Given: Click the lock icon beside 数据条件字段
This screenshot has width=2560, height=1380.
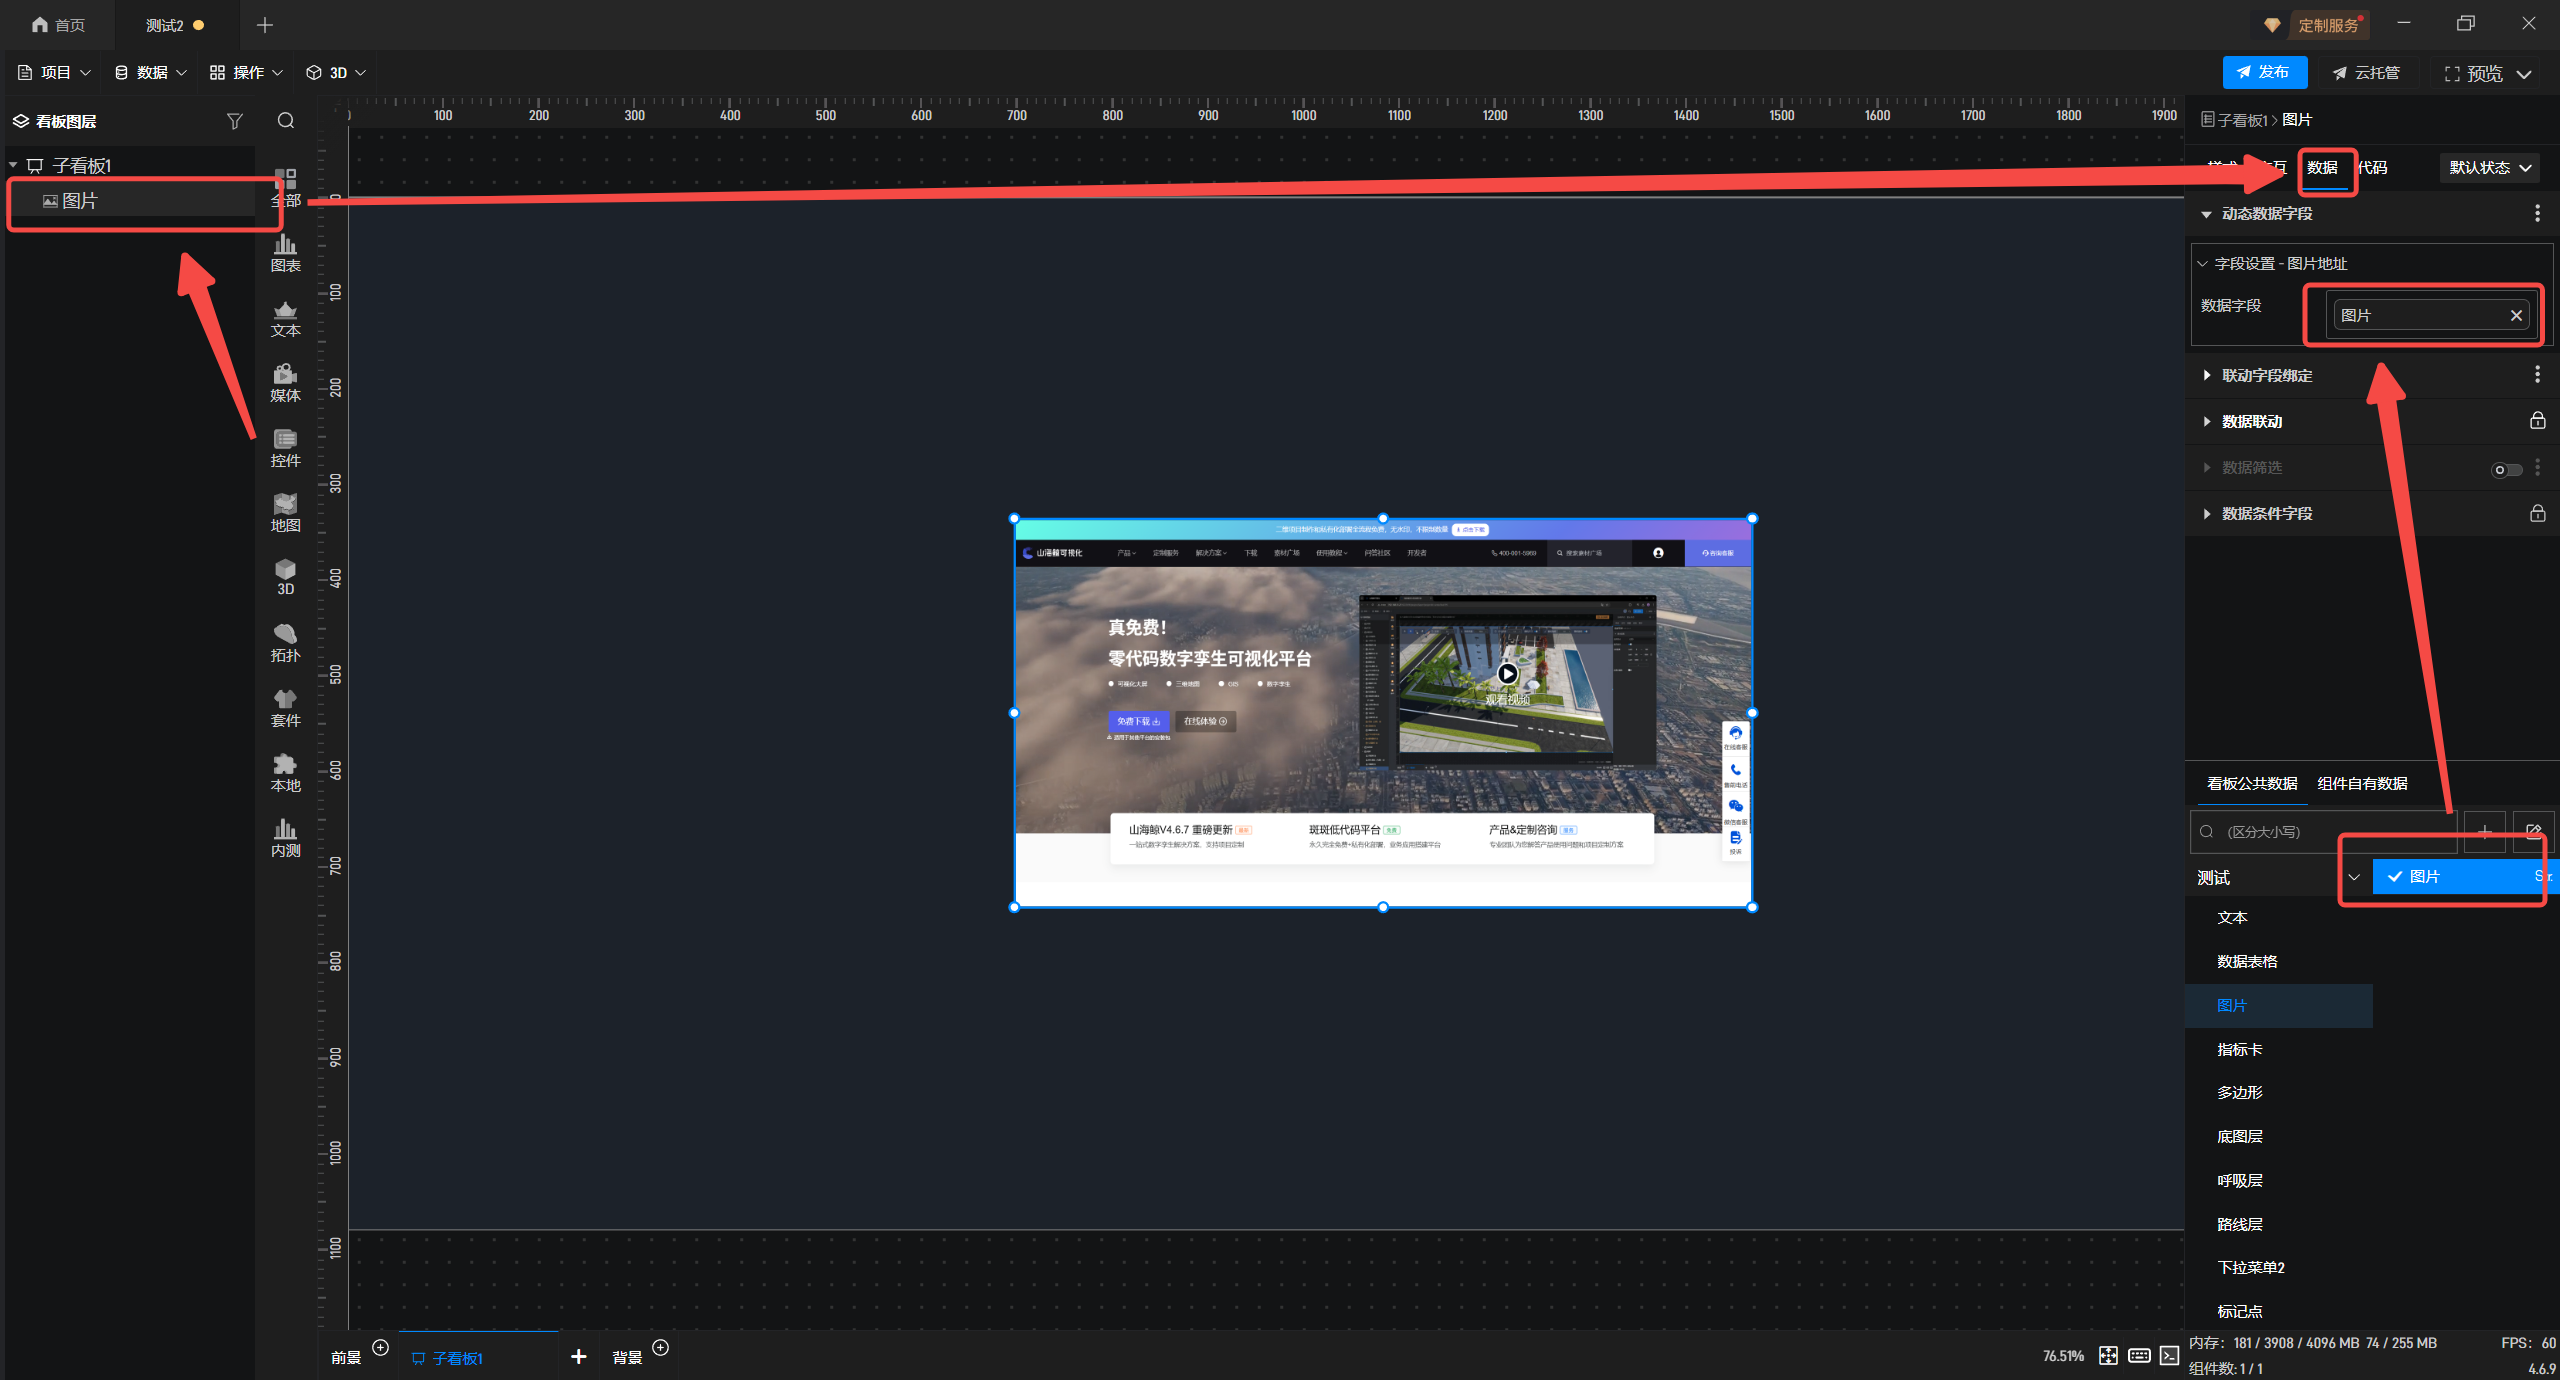Looking at the screenshot, I should (x=2537, y=513).
